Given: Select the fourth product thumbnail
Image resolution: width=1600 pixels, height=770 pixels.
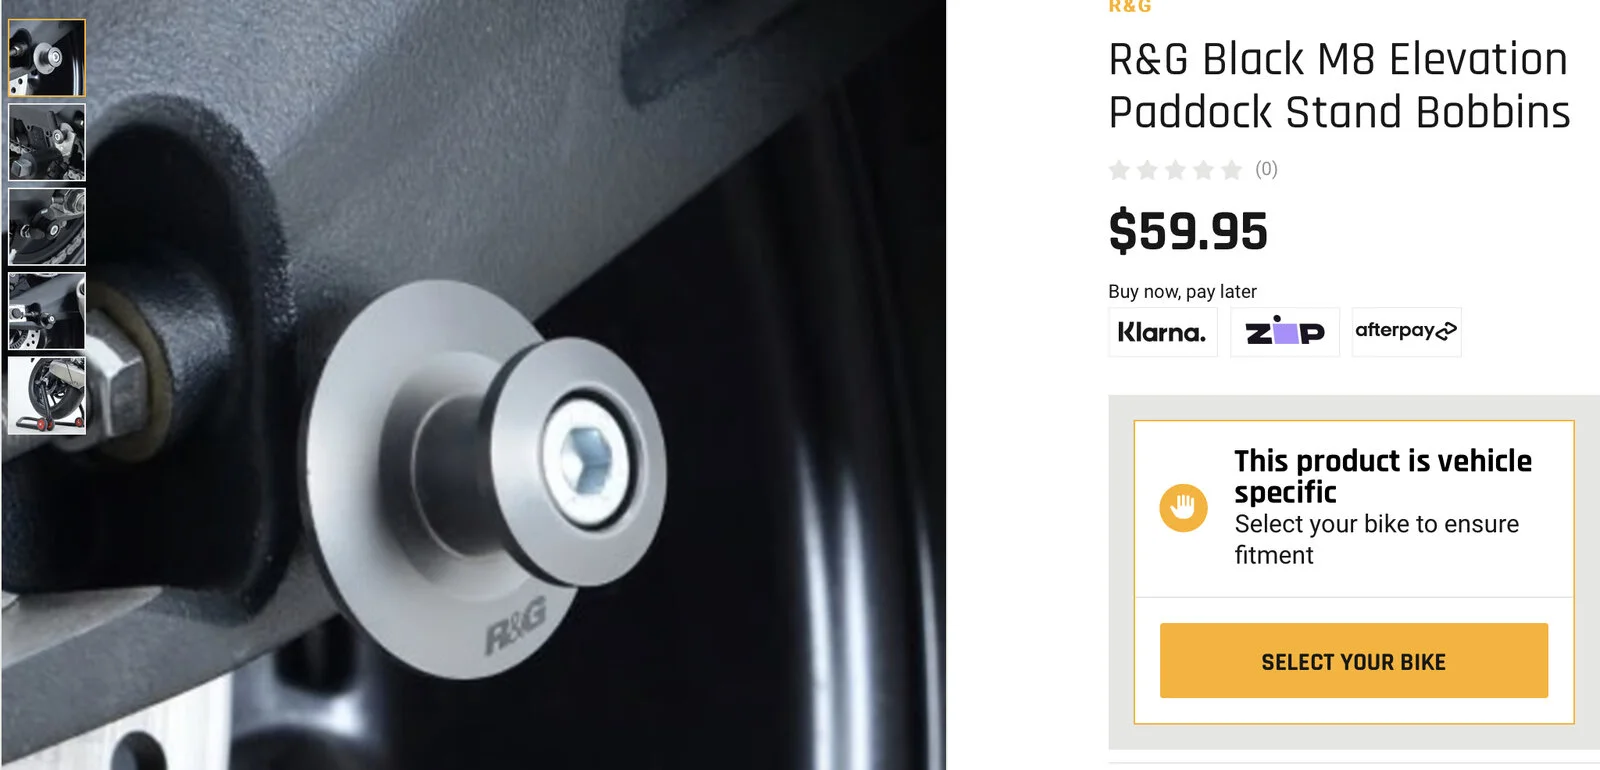Looking at the screenshot, I should (47, 311).
